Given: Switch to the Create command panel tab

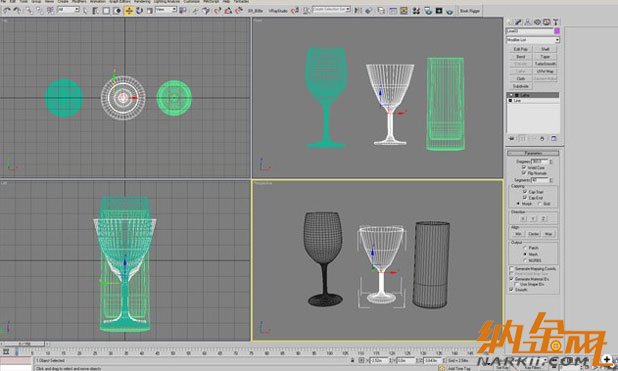Looking at the screenshot, I should (510, 22).
